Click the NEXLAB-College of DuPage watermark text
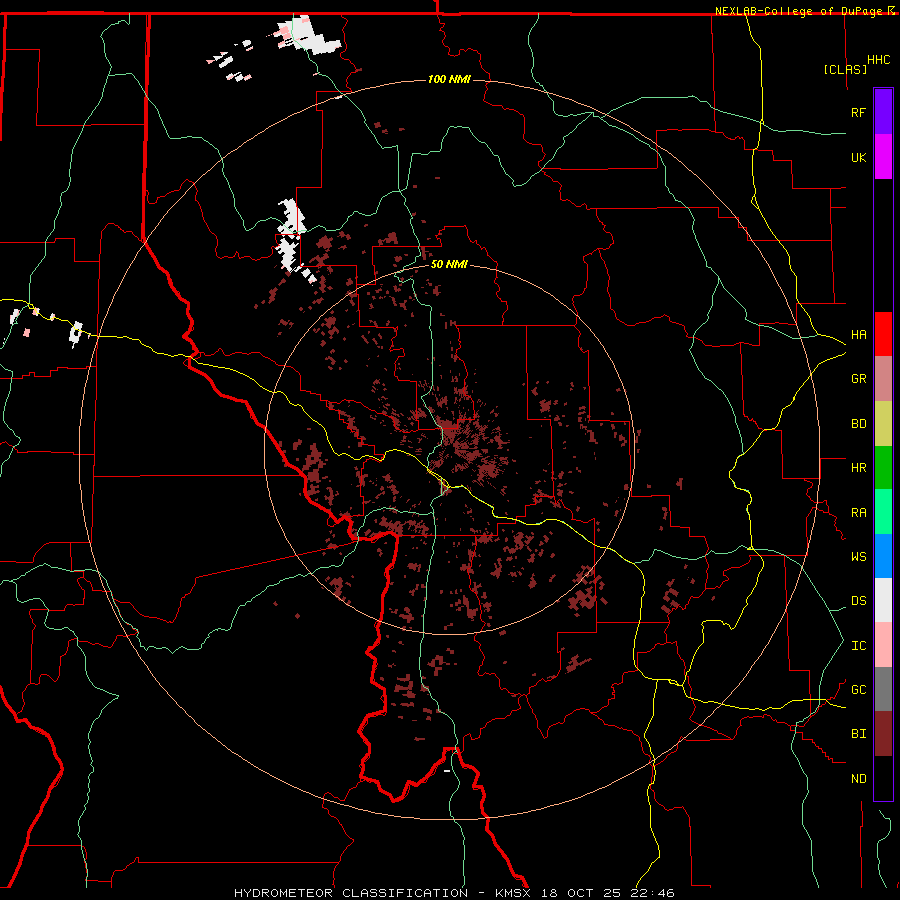 798,11
